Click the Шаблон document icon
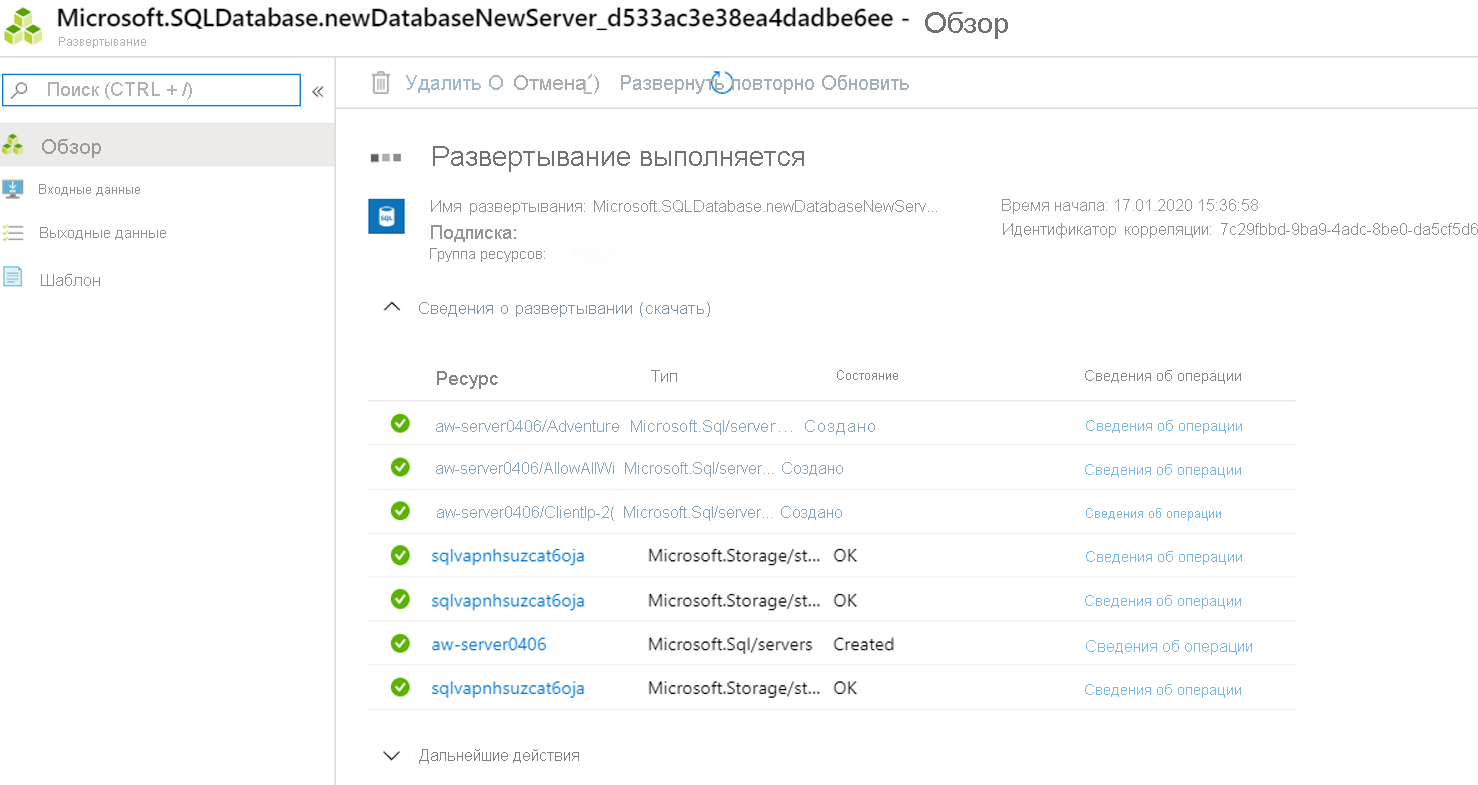The height and width of the screenshot is (785, 1478). 13,277
